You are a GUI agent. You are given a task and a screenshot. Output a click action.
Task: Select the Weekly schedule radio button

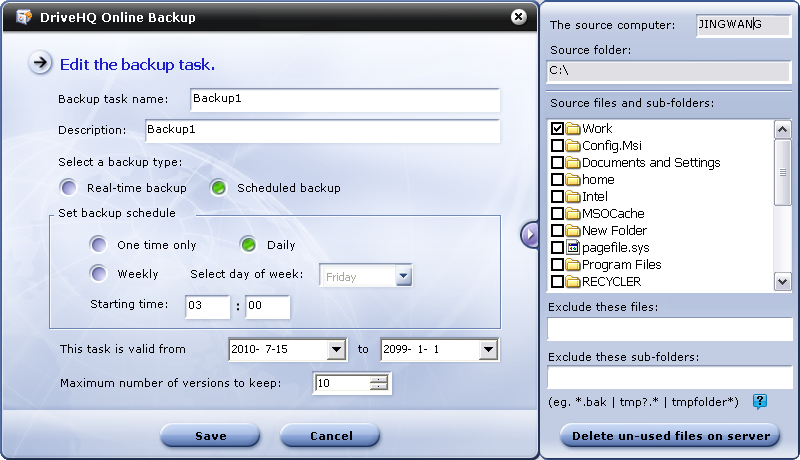(x=98, y=274)
